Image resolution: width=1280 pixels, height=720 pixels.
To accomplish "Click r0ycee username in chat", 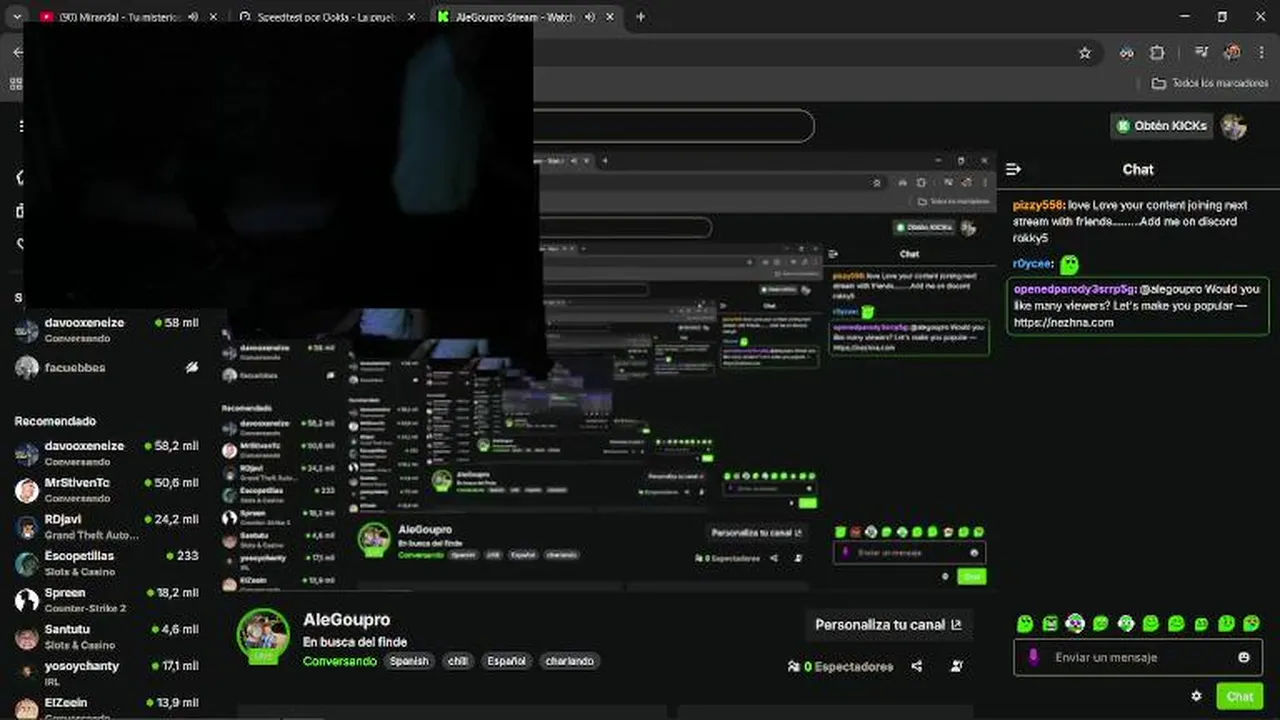I will (1032, 264).
